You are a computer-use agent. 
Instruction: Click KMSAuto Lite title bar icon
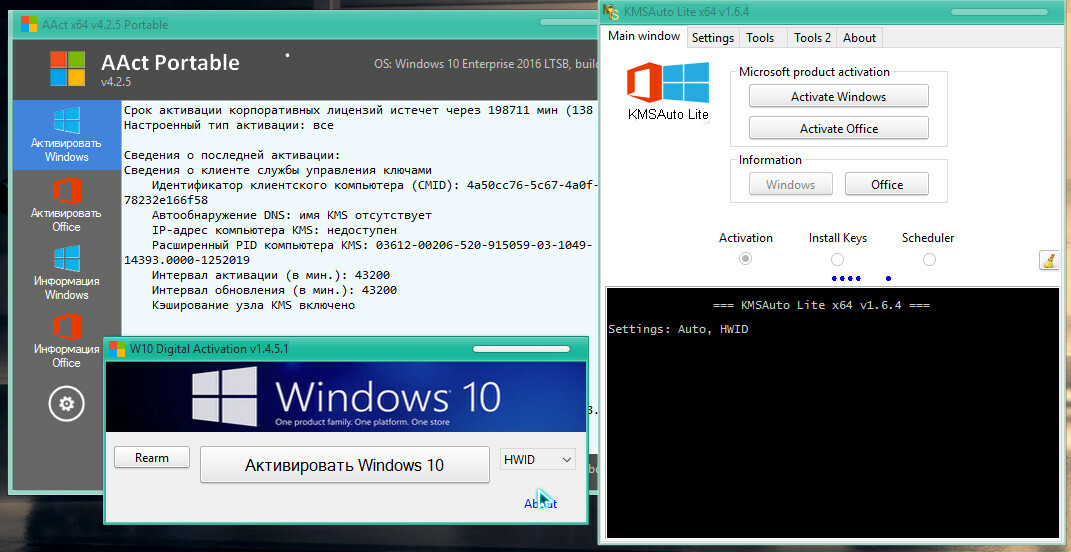[611, 12]
